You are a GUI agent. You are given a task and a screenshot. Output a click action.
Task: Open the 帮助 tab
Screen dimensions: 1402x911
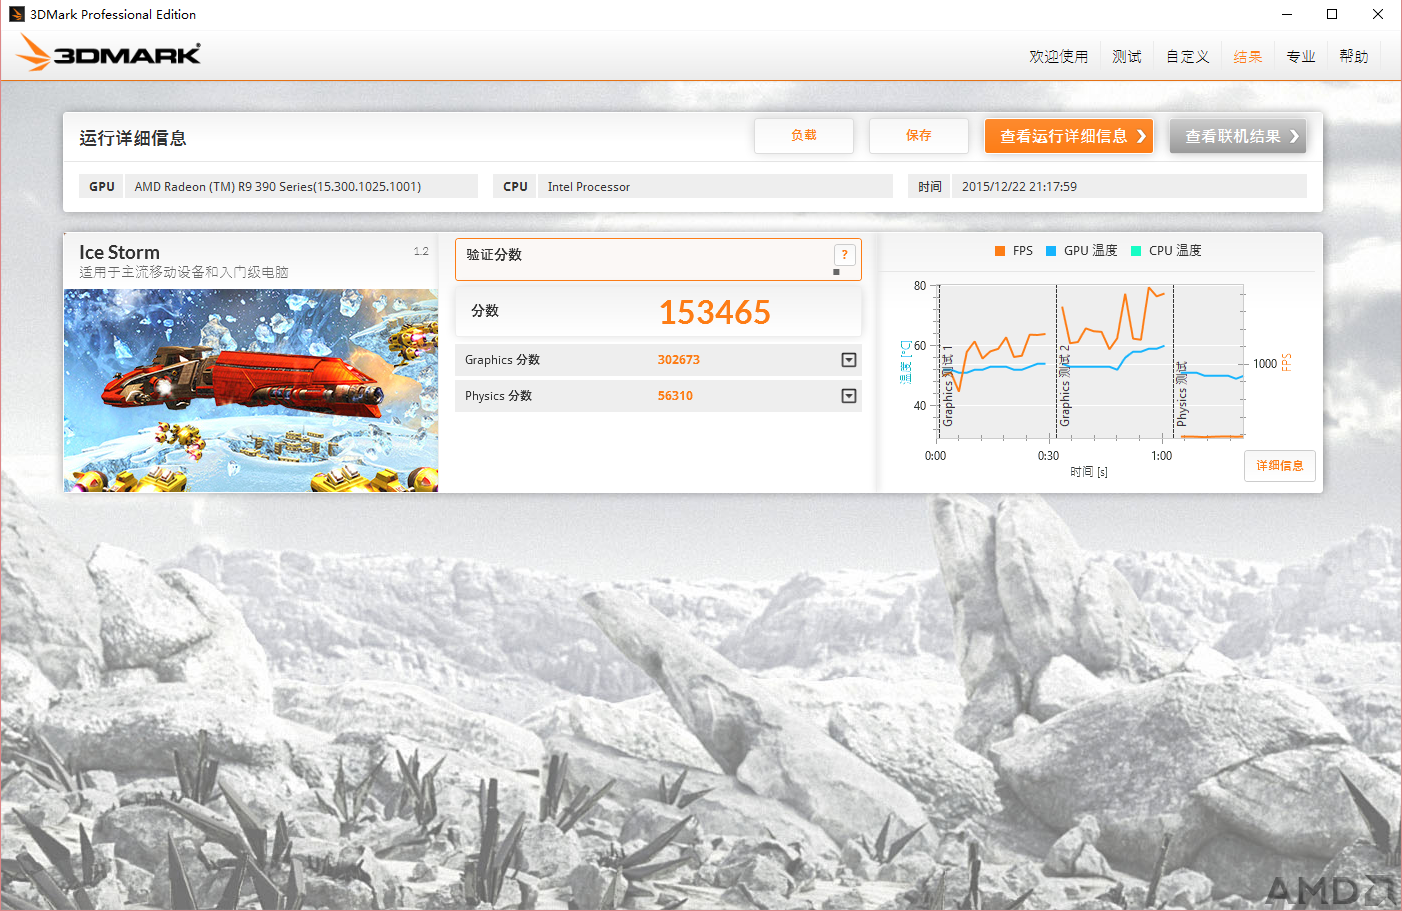tap(1354, 56)
